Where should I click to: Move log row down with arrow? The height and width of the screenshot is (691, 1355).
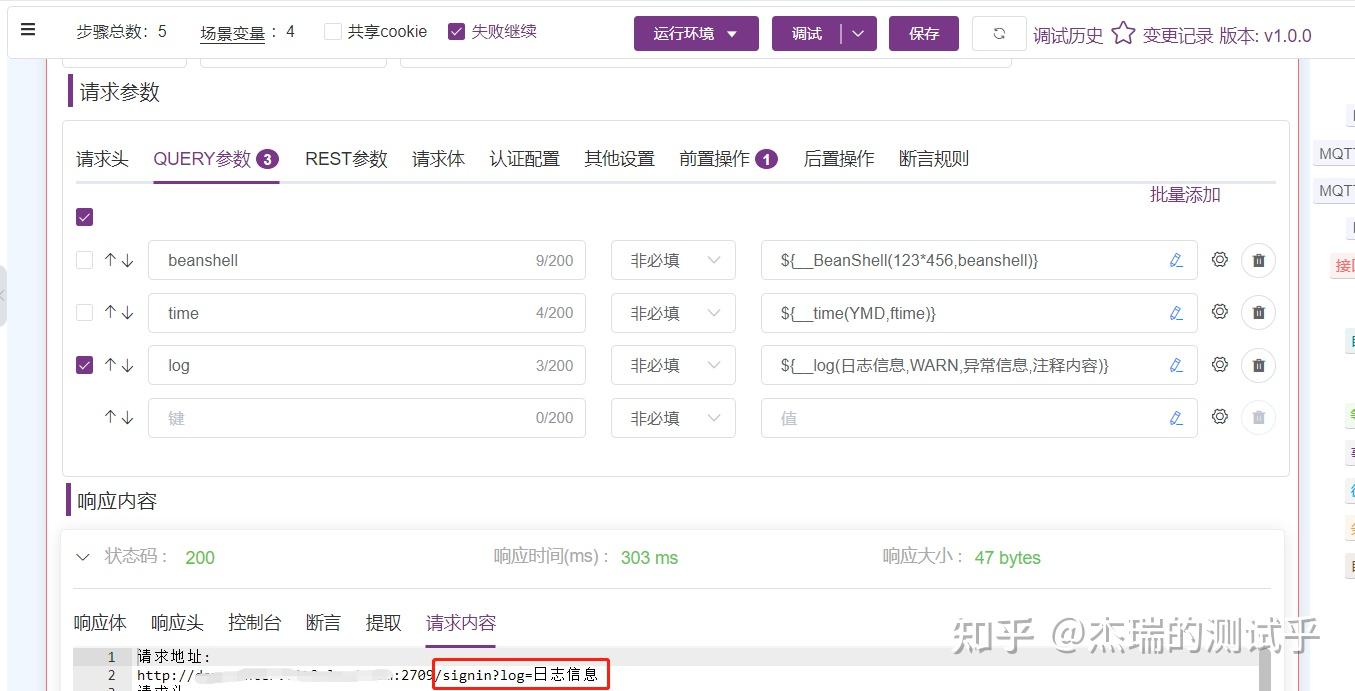(127, 365)
